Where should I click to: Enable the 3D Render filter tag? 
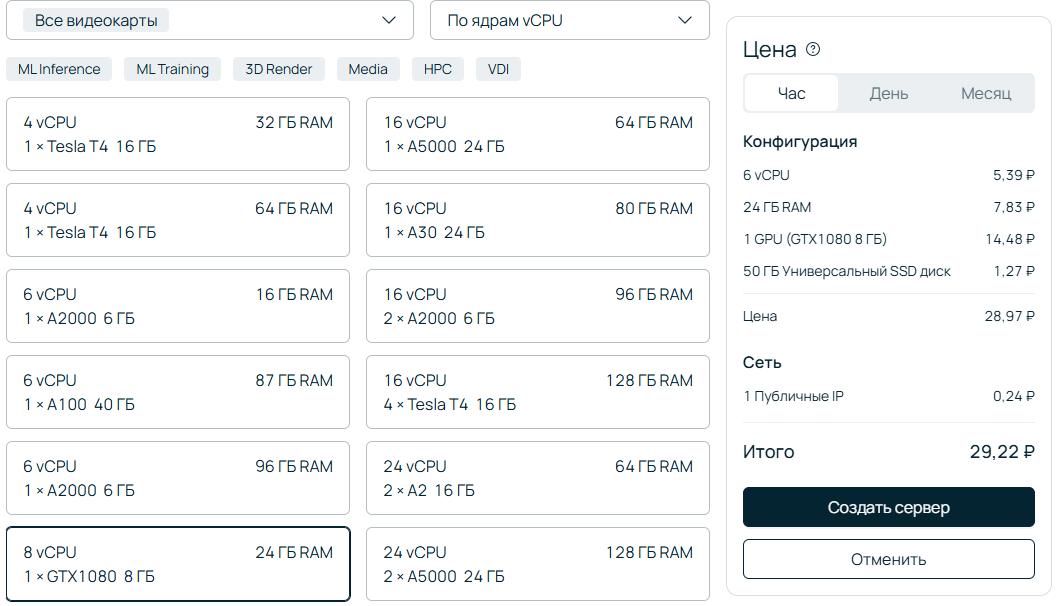point(279,69)
